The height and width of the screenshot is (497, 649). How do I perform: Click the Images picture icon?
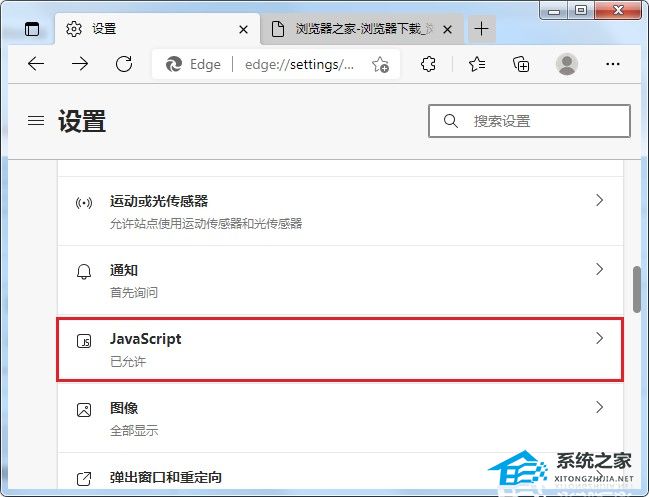pyautogui.click(x=84, y=410)
